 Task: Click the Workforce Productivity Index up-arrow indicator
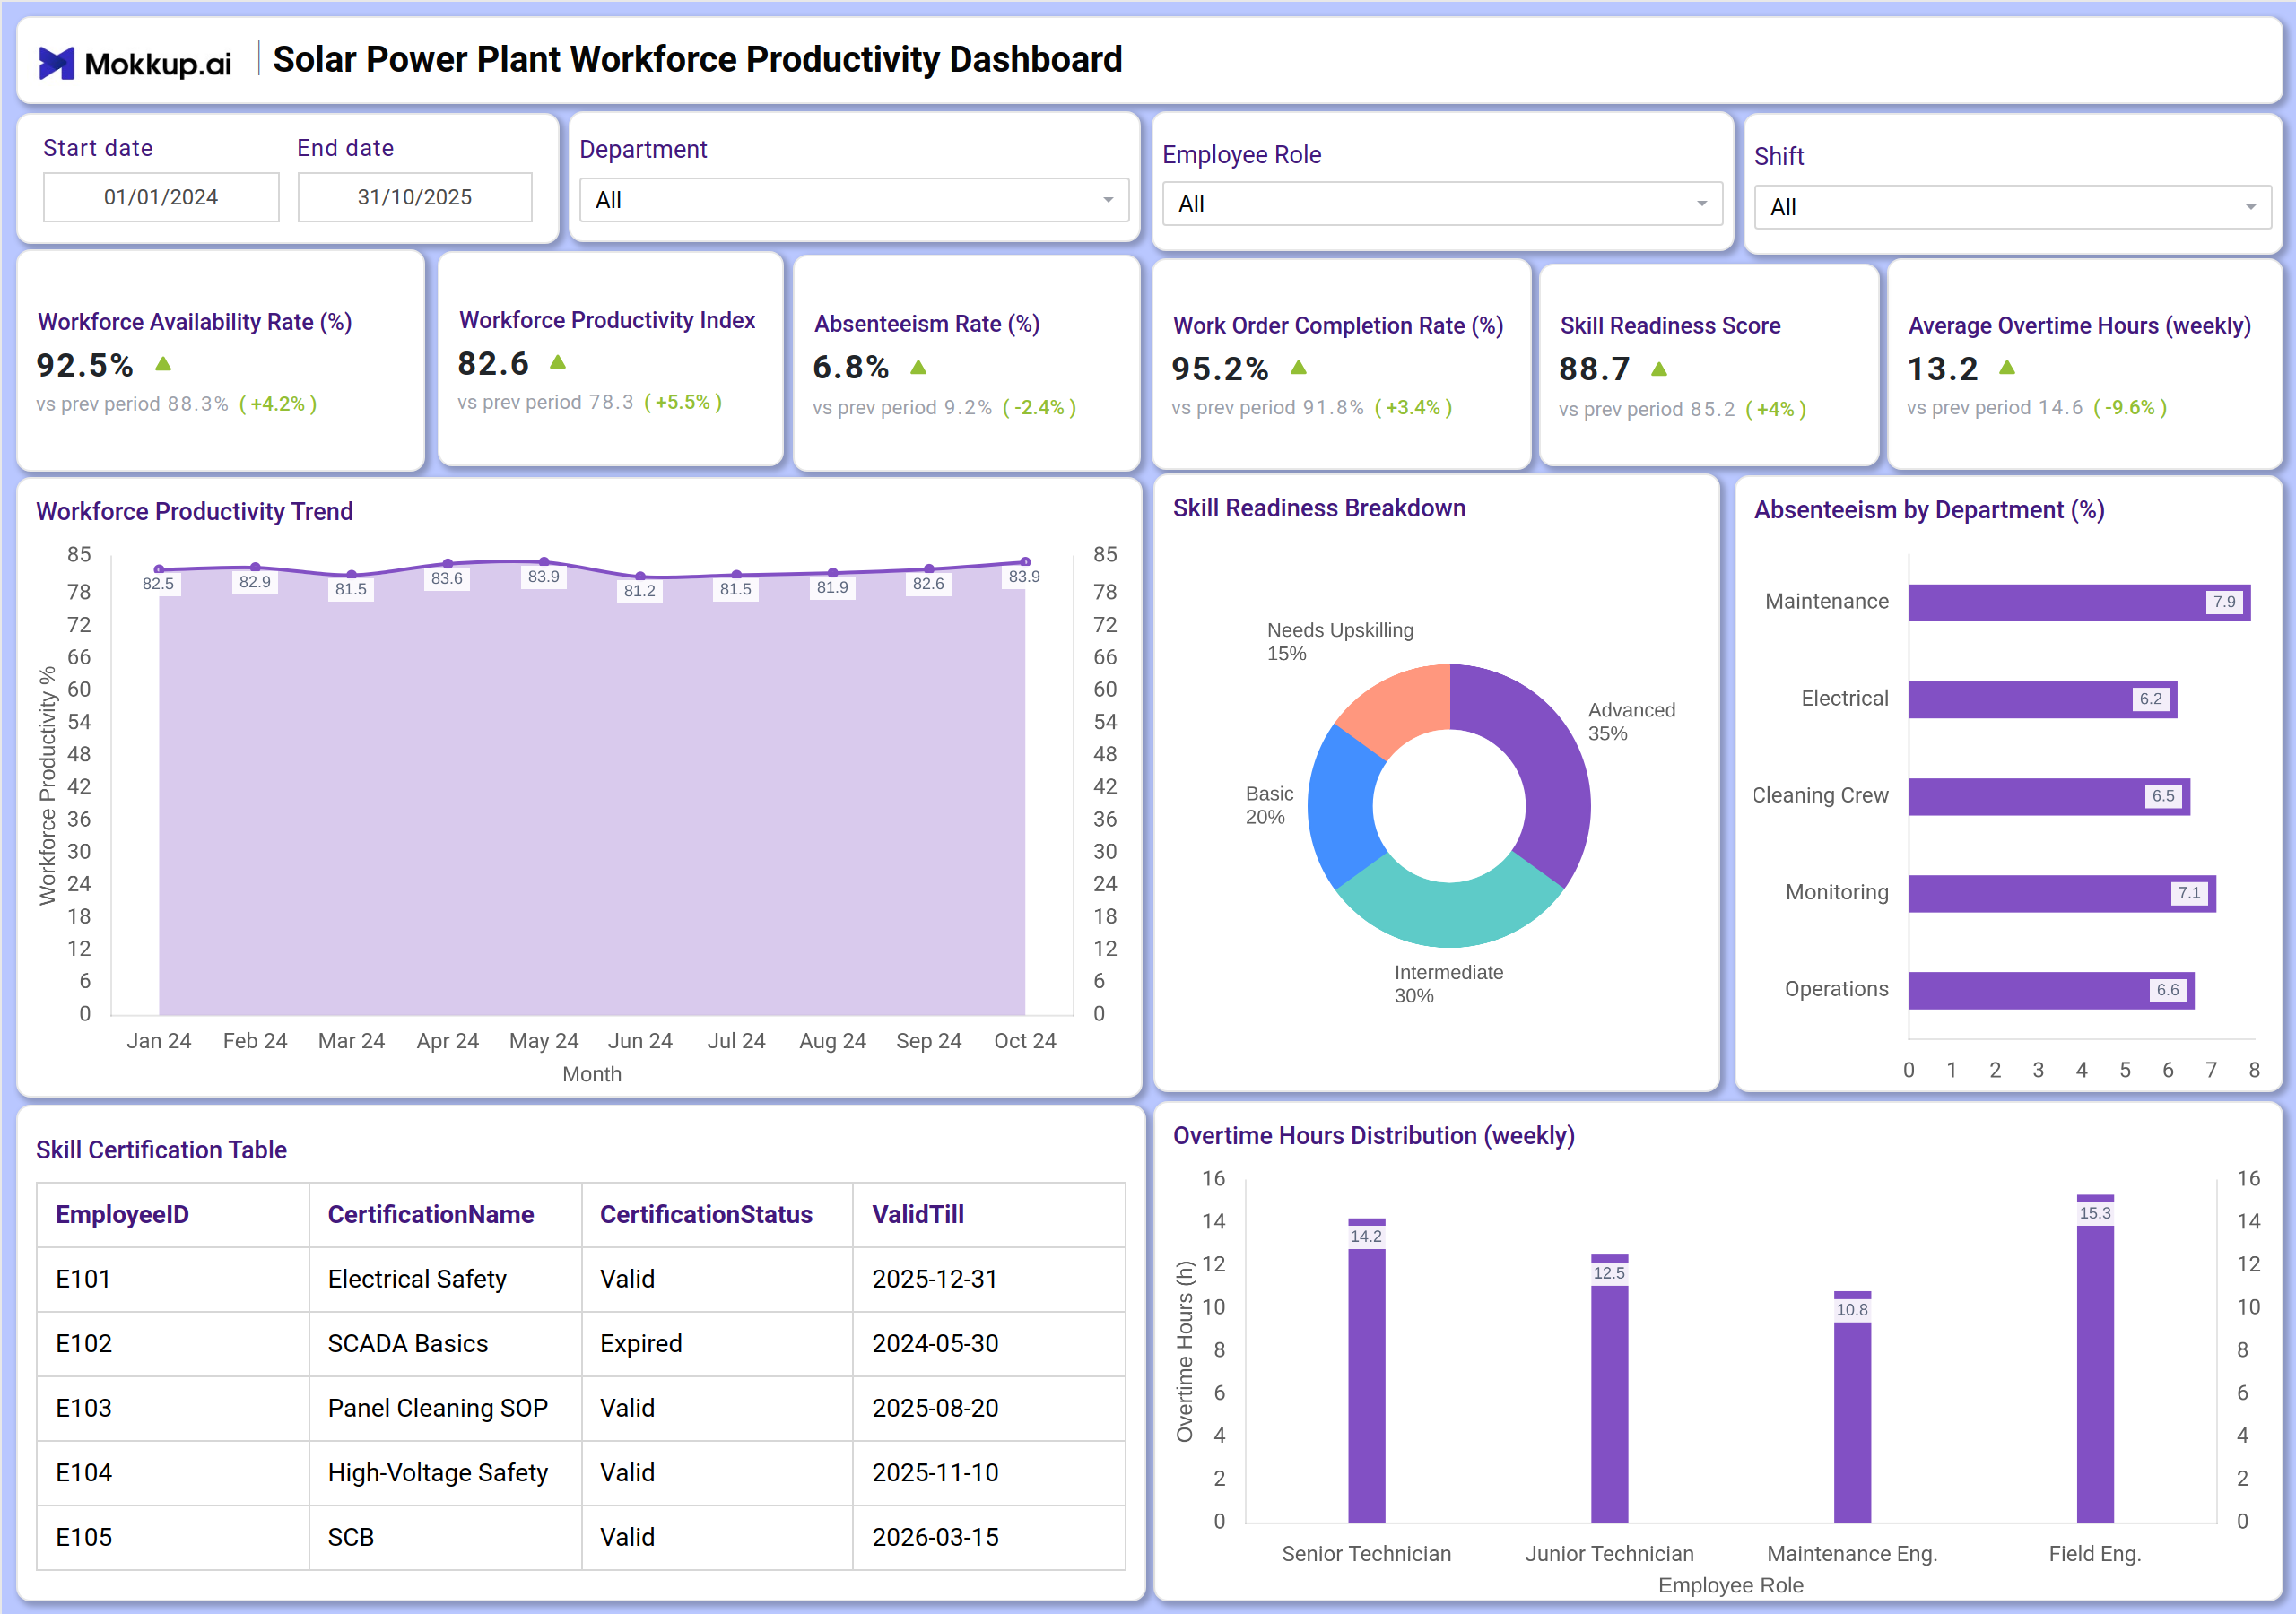click(x=558, y=362)
